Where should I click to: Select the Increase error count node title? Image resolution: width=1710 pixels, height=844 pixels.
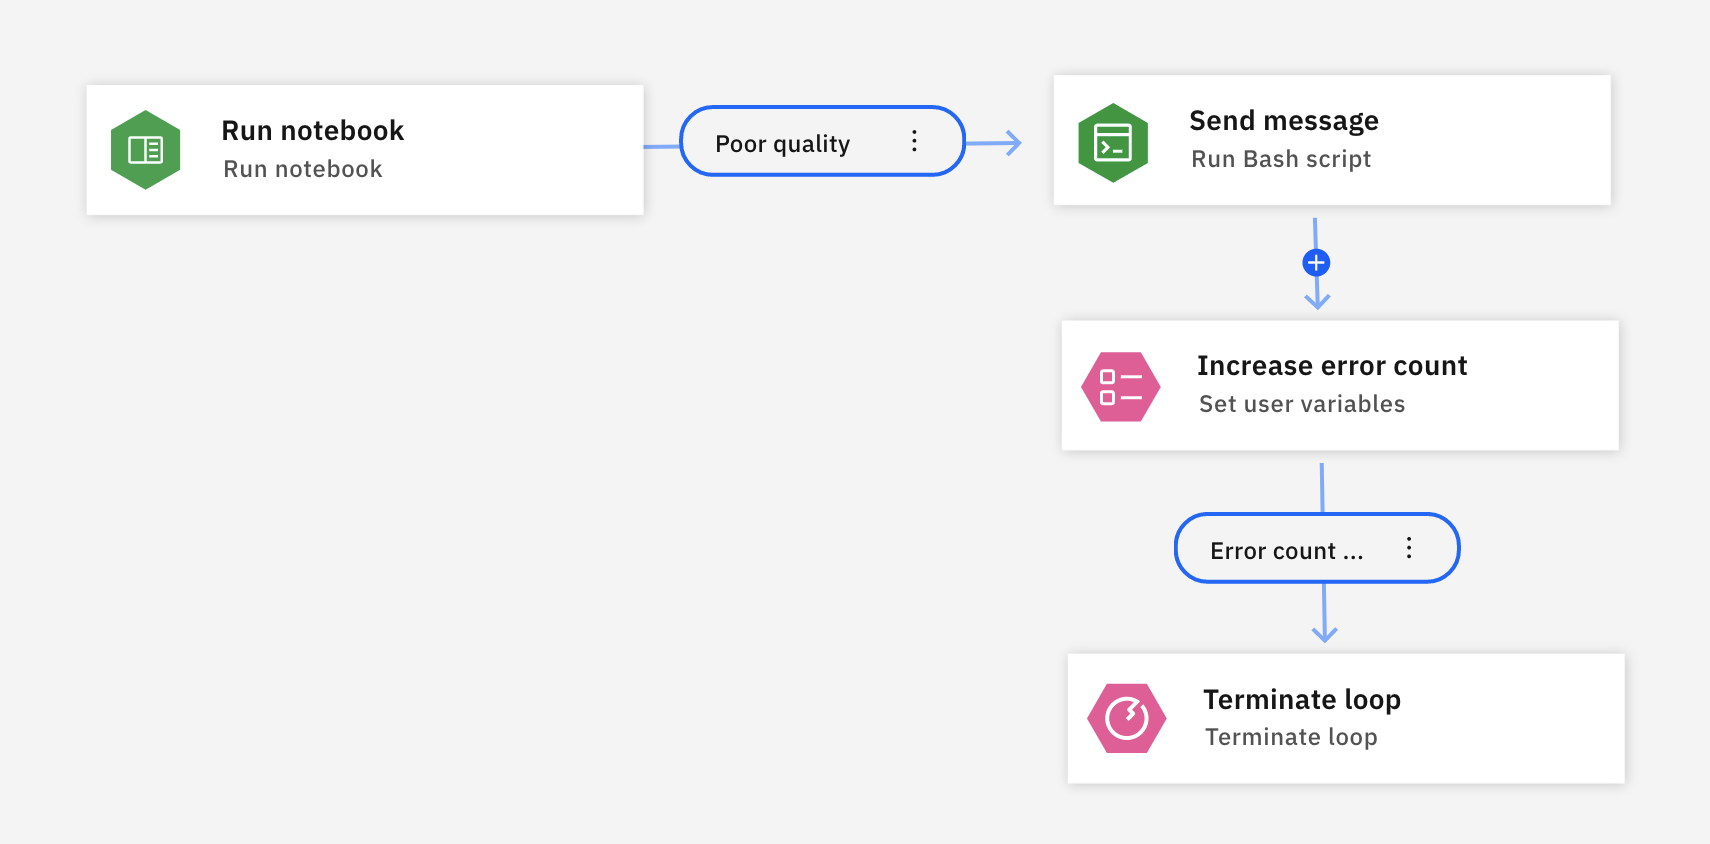pyautogui.click(x=1332, y=366)
